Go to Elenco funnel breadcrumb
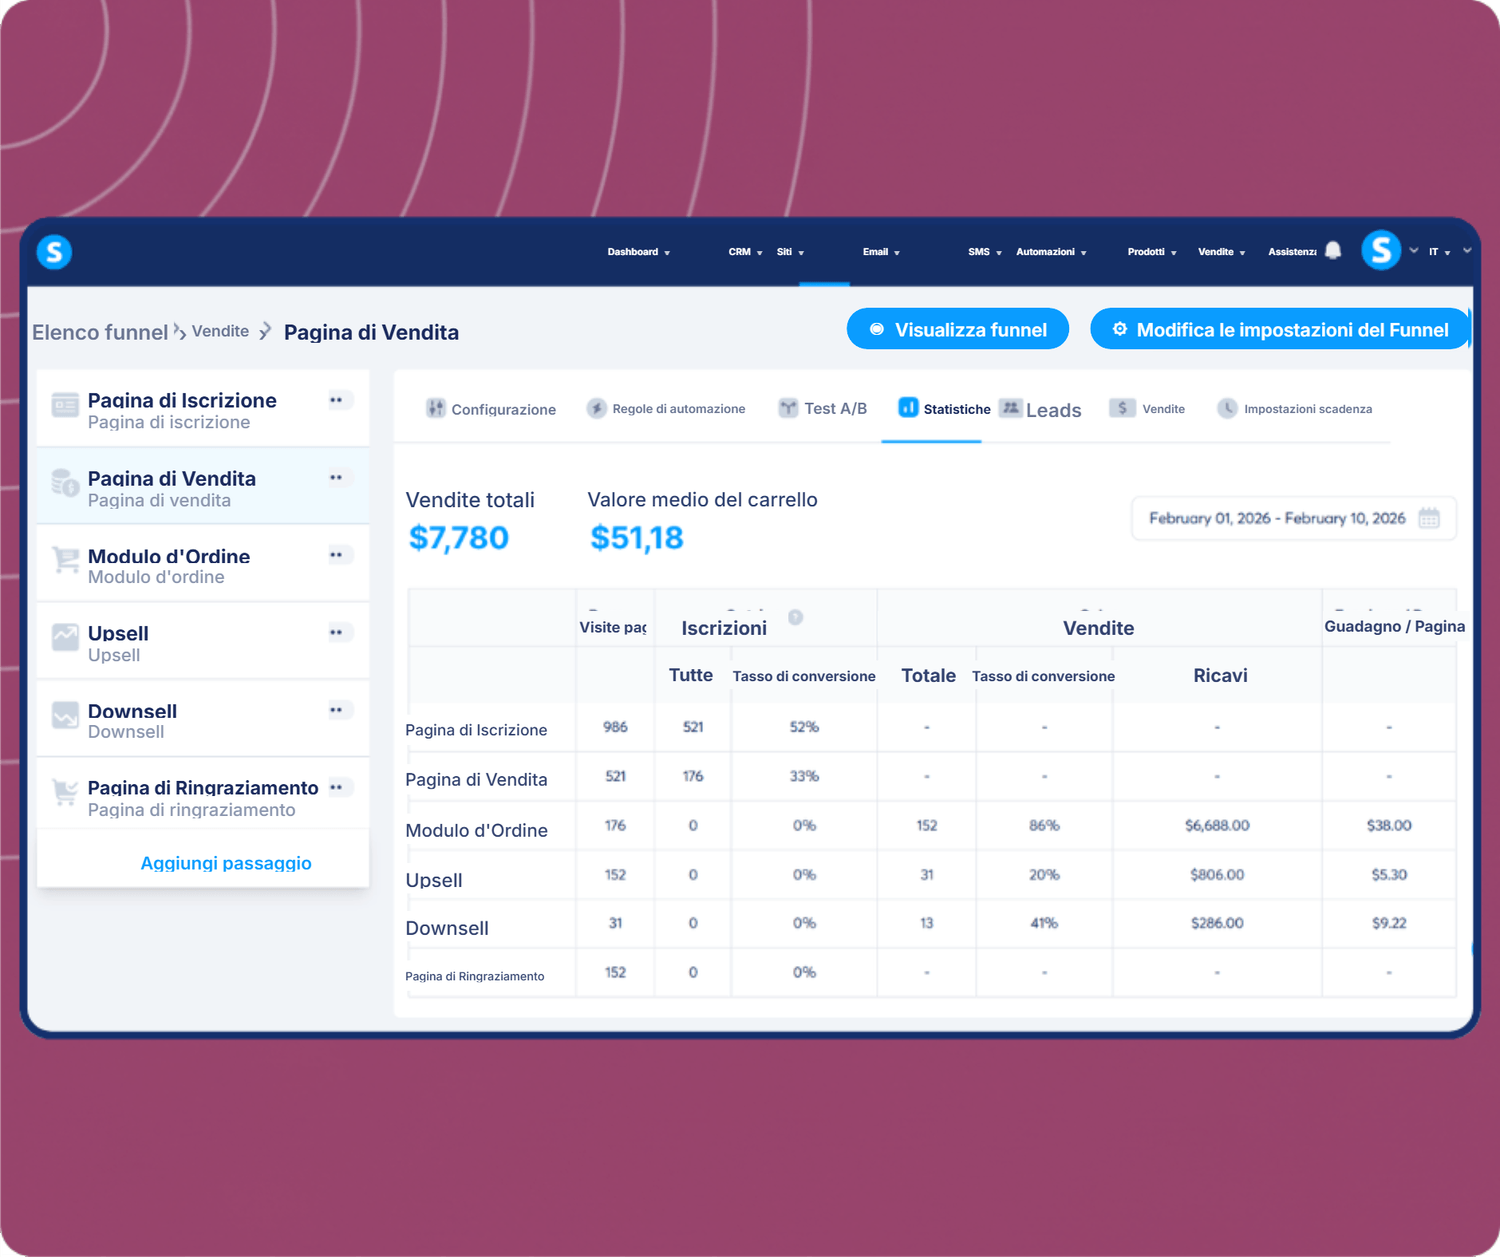The image size is (1500, 1257). [x=100, y=332]
